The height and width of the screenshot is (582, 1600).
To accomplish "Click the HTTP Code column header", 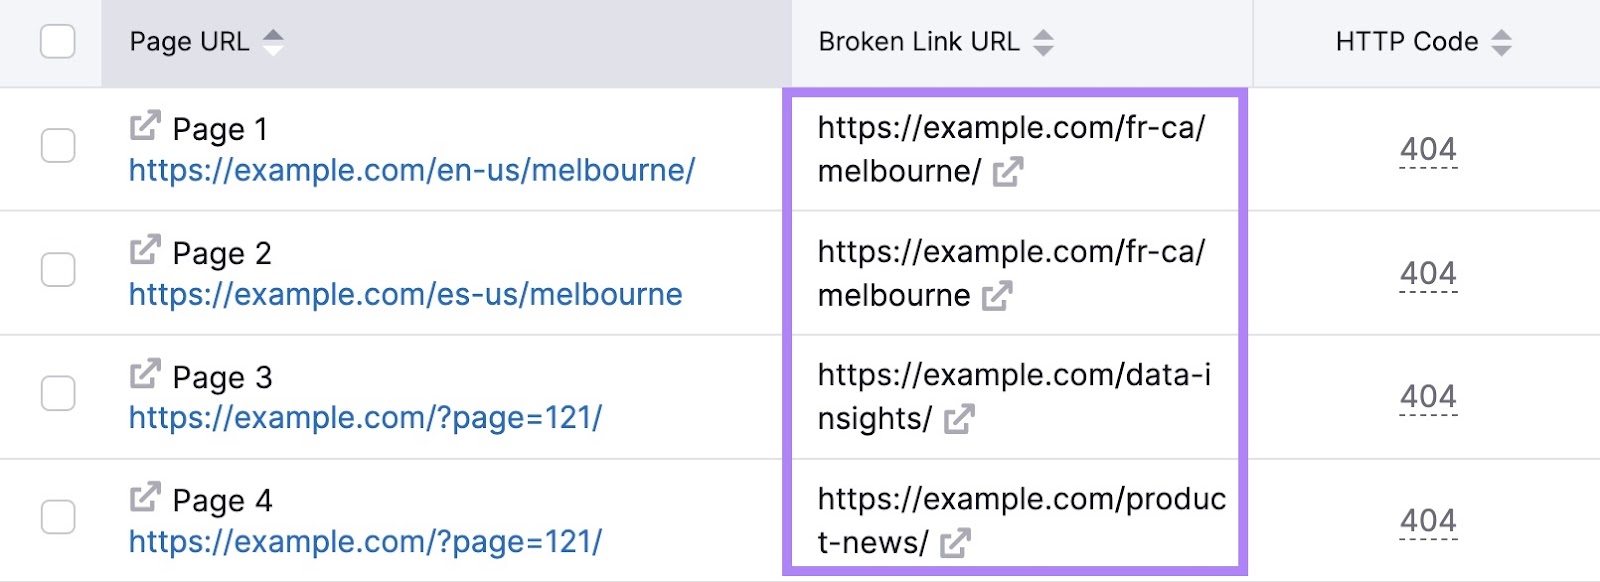I will (1405, 42).
